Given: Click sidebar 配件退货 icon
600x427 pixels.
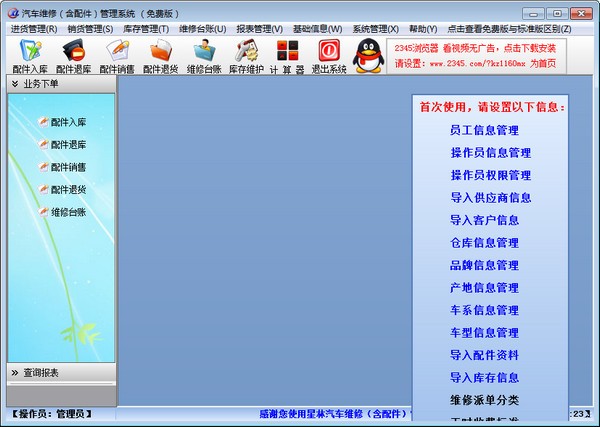Looking at the screenshot, I should tap(43, 189).
